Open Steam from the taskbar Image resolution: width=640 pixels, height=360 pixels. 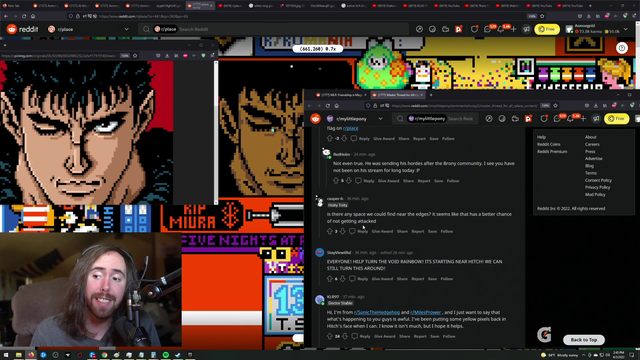click(x=178, y=355)
